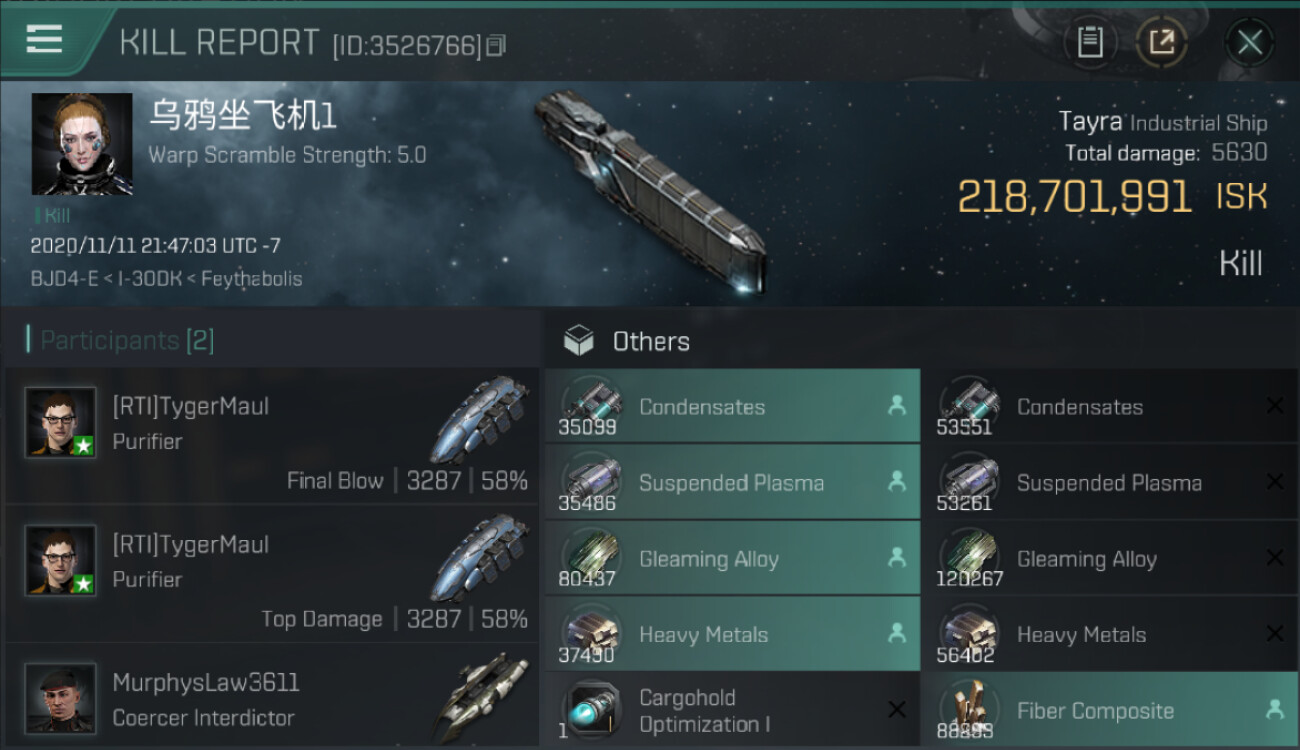Close the kill report window
The width and height of the screenshot is (1300, 750).
1249,42
